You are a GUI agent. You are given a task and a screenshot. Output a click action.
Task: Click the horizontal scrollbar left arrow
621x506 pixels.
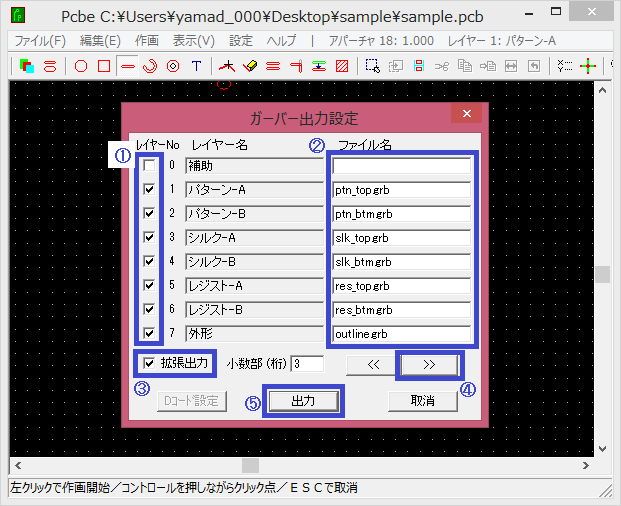(18, 466)
